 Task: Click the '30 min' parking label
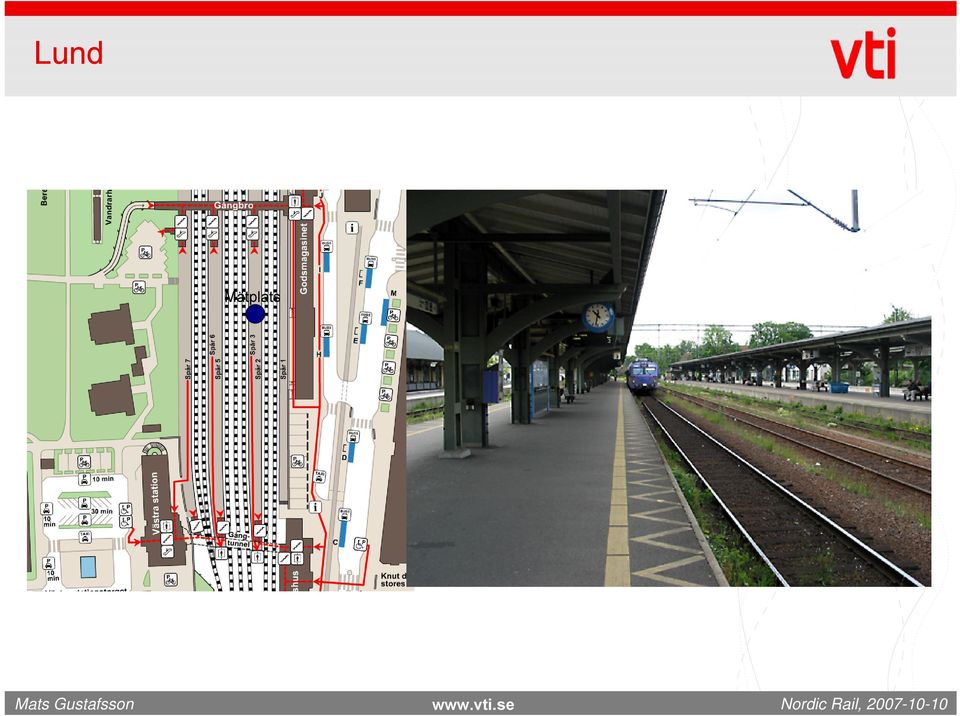(x=102, y=511)
